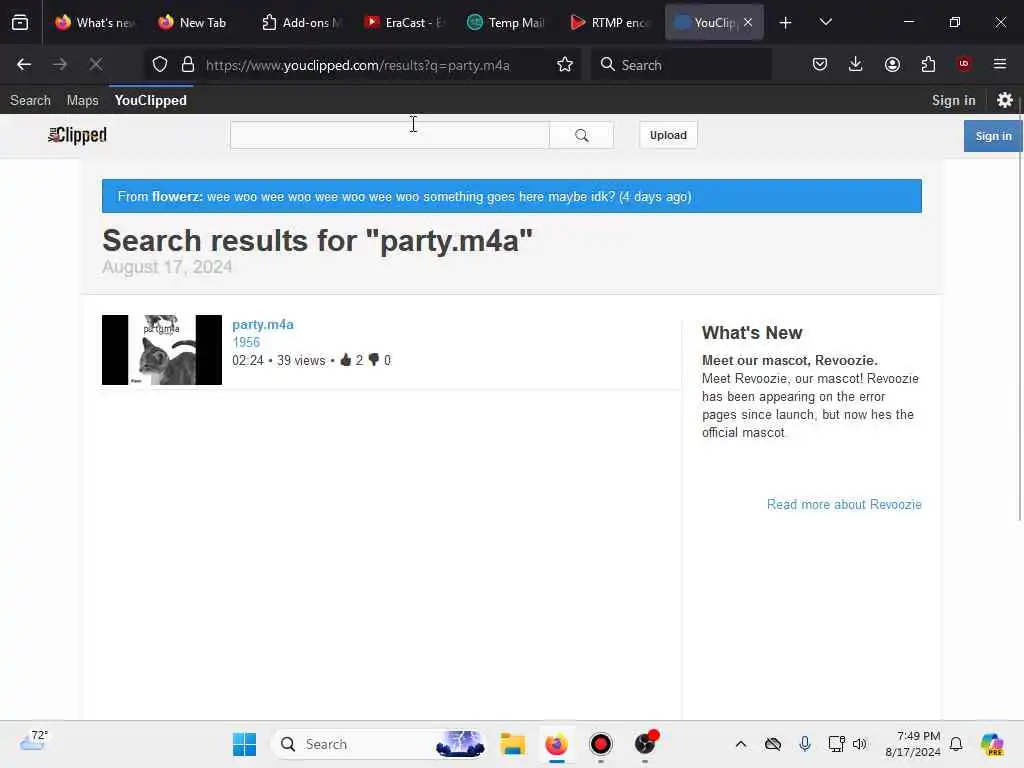
Task: Click the YouClipped logo
Action: click(x=77, y=135)
